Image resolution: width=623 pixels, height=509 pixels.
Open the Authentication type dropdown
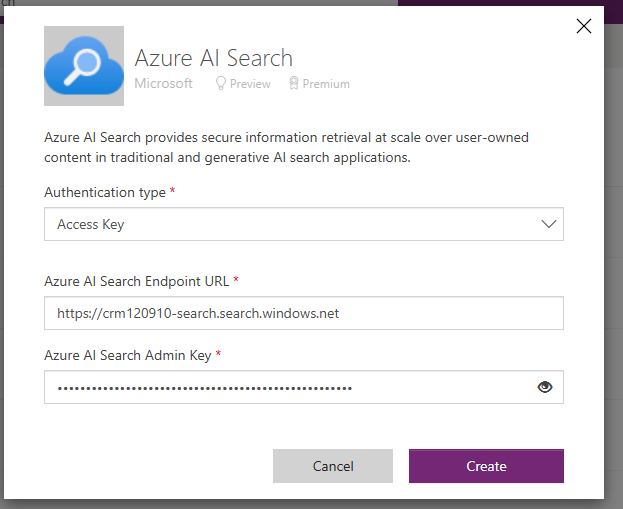(x=304, y=224)
